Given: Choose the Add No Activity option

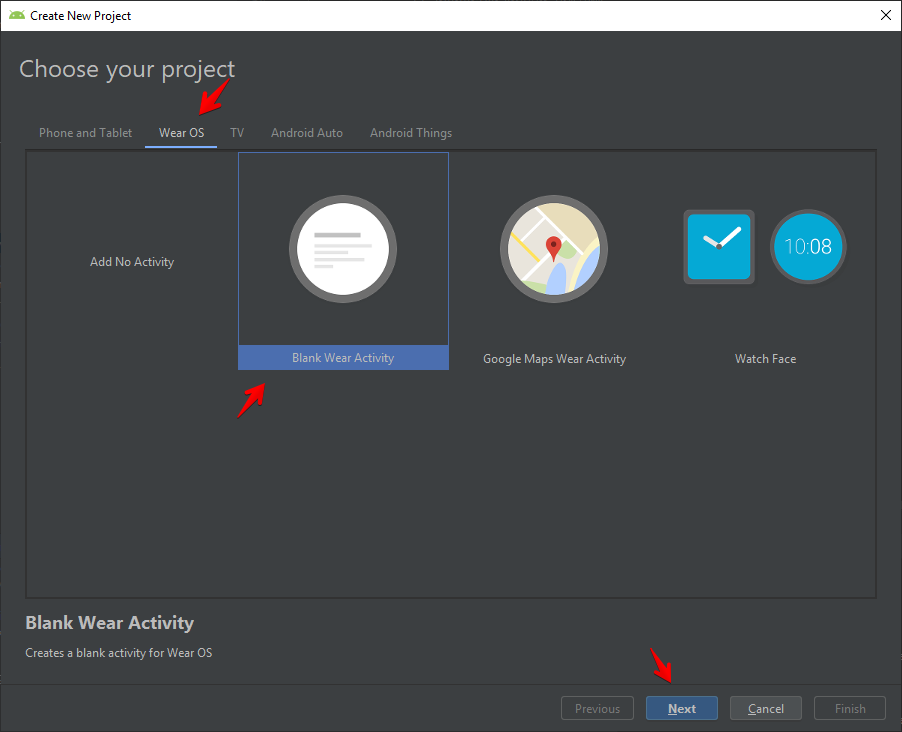Looking at the screenshot, I should [x=132, y=262].
